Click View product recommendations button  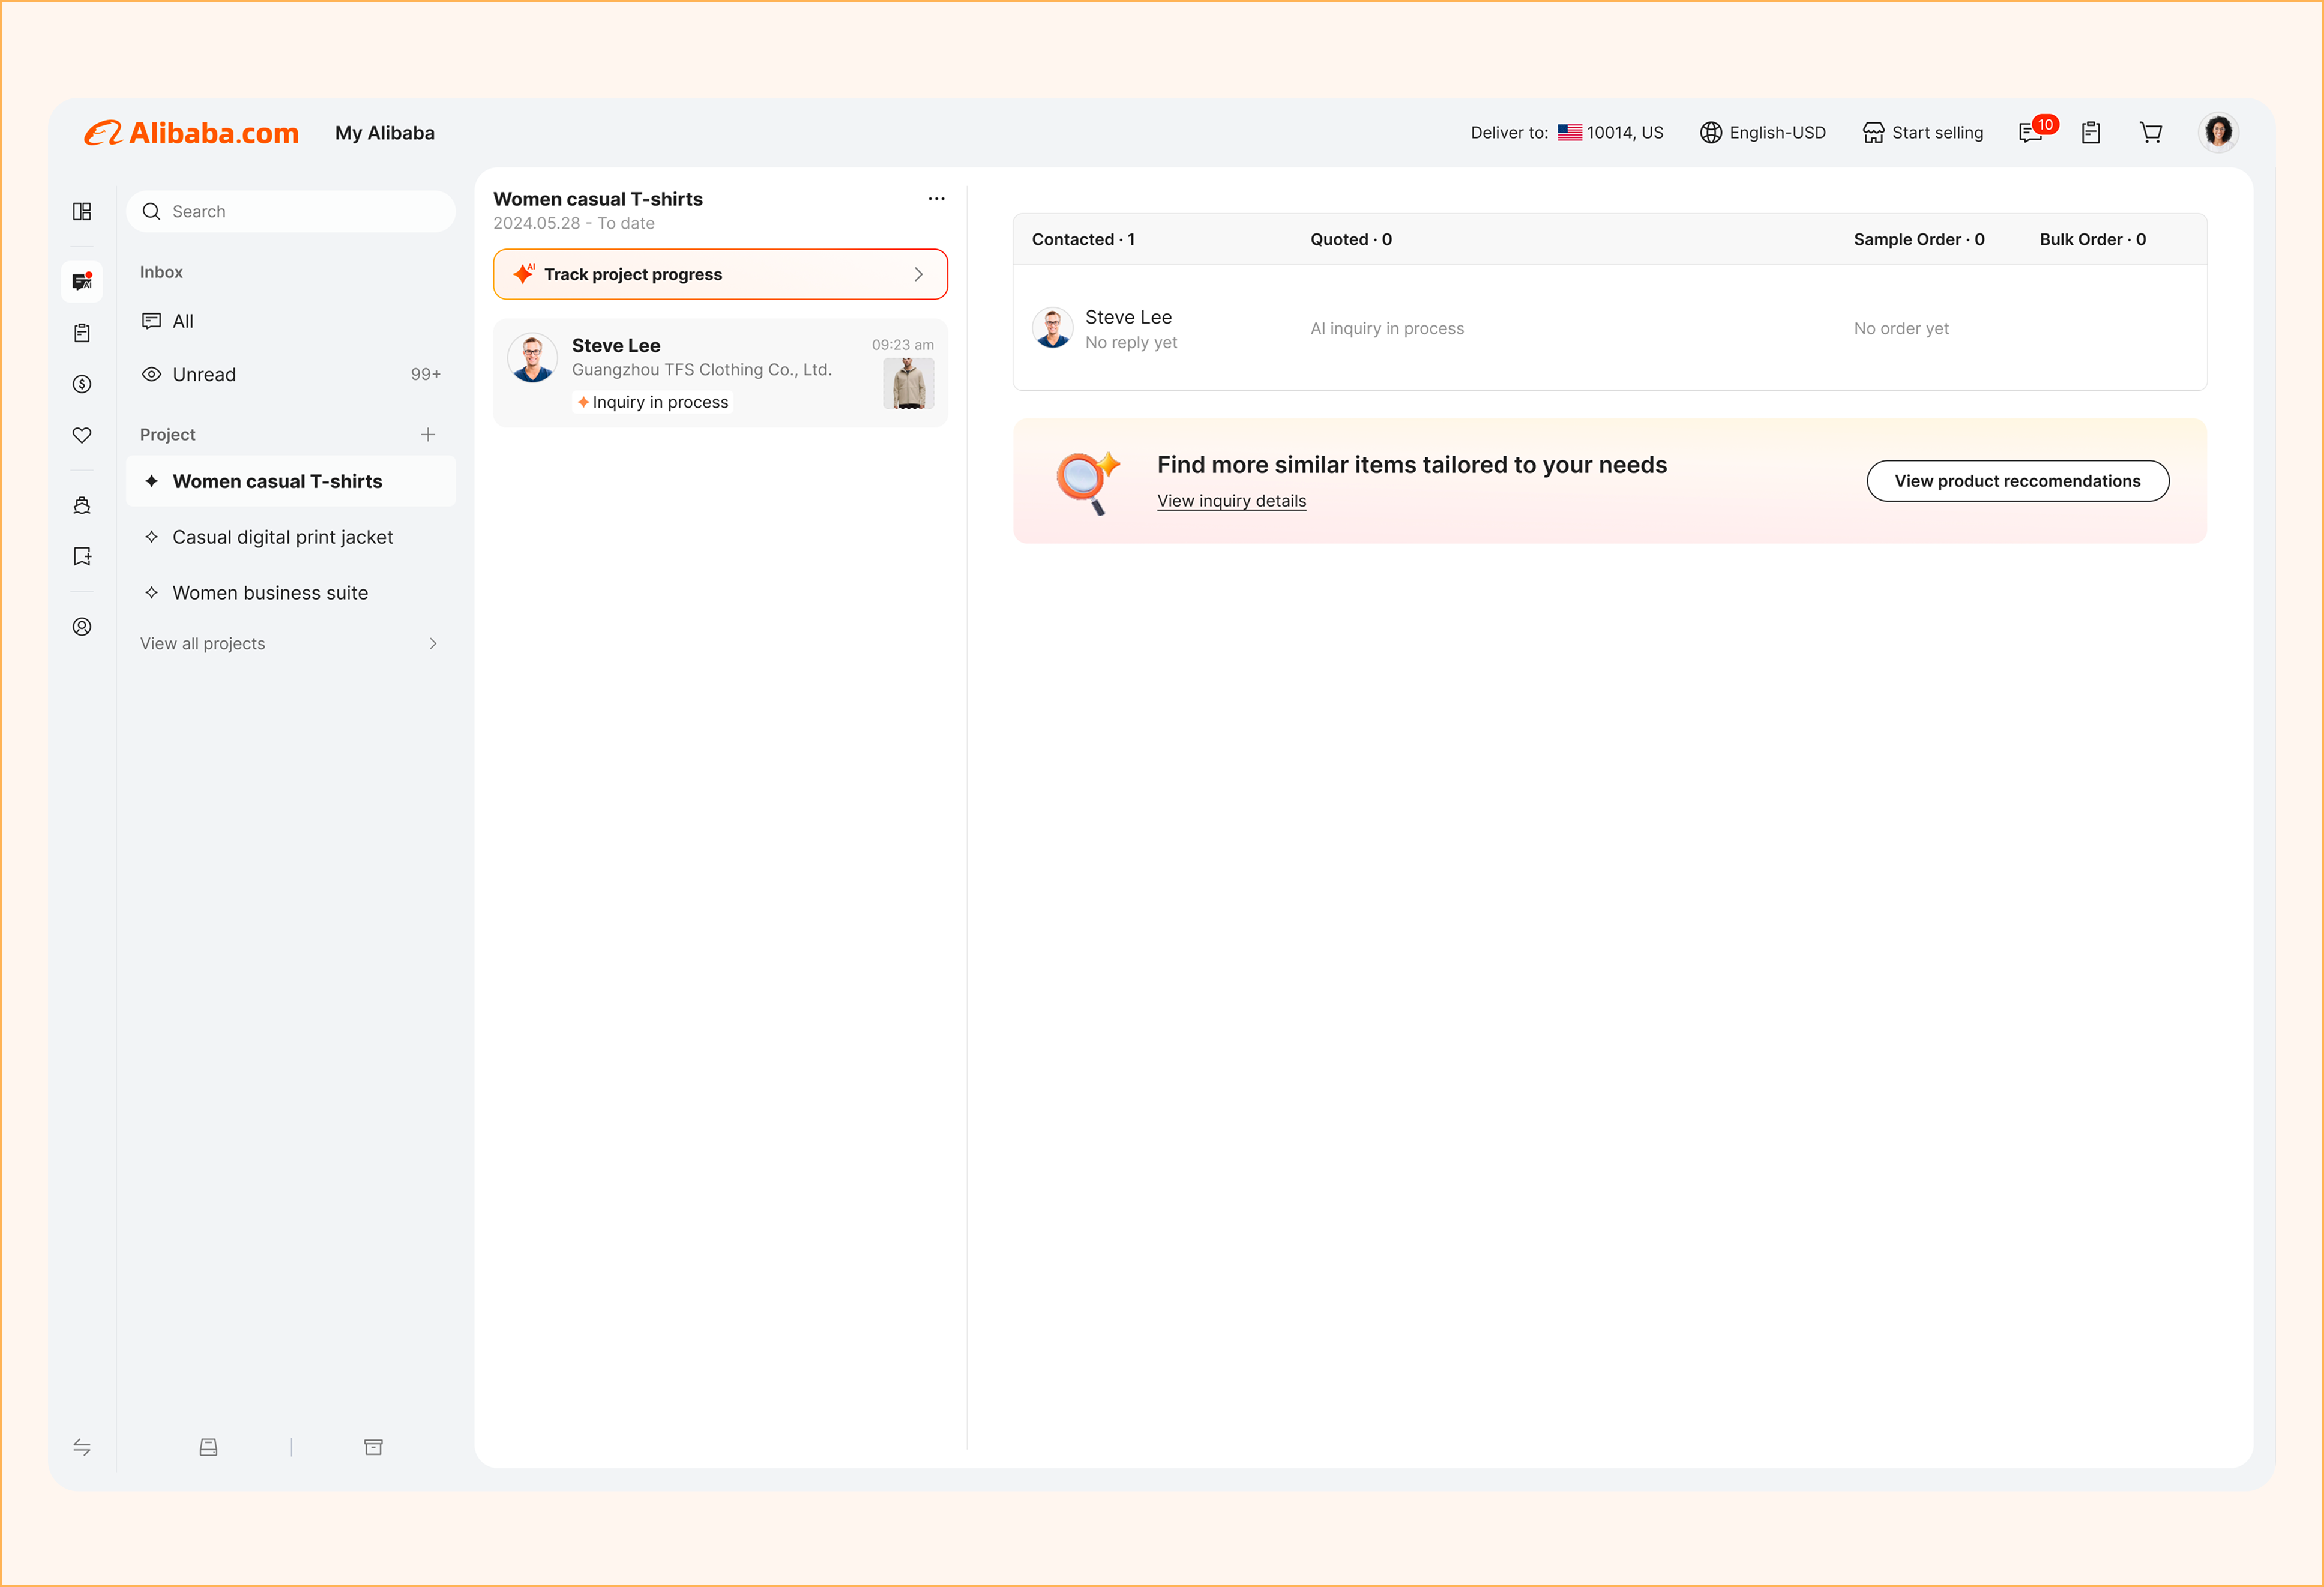coord(2017,481)
